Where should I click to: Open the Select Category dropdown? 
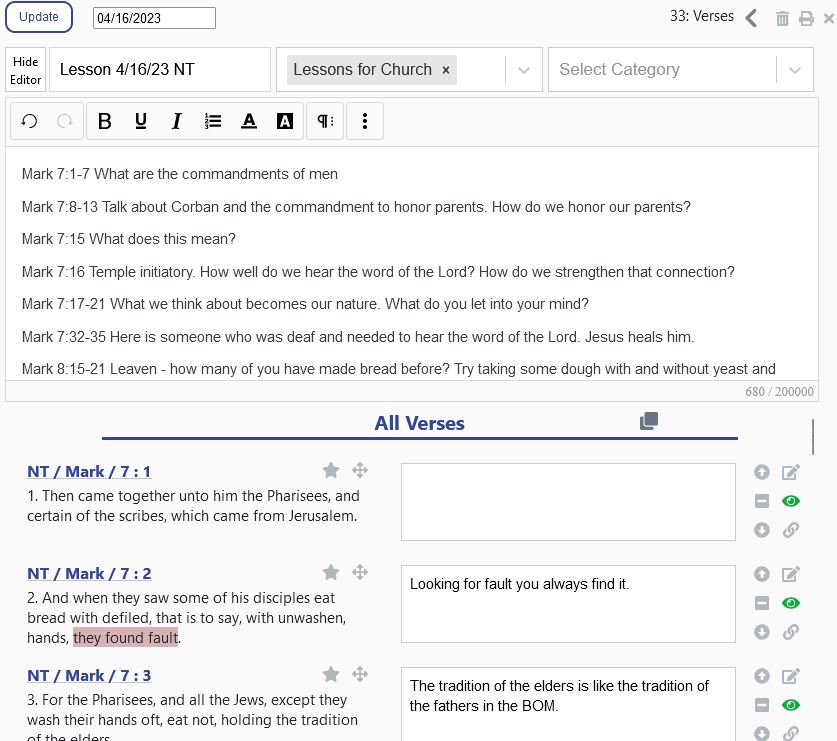[x=794, y=70]
